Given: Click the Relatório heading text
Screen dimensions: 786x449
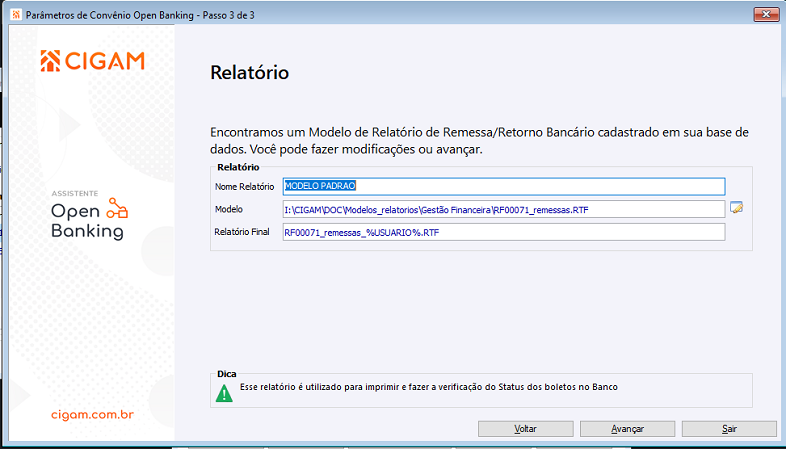Looking at the screenshot, I should pyautogui.click(x=249, y=73).
